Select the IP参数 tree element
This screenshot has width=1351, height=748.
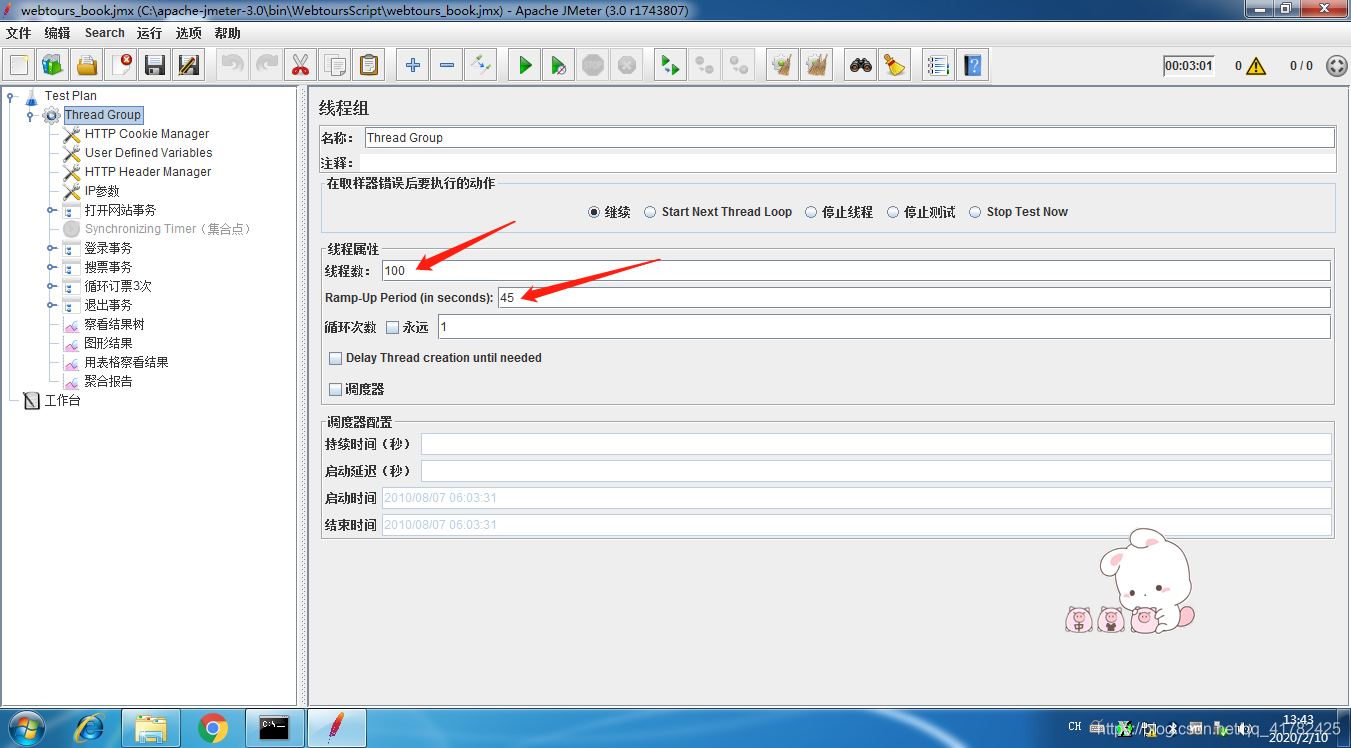pos(102,191)
